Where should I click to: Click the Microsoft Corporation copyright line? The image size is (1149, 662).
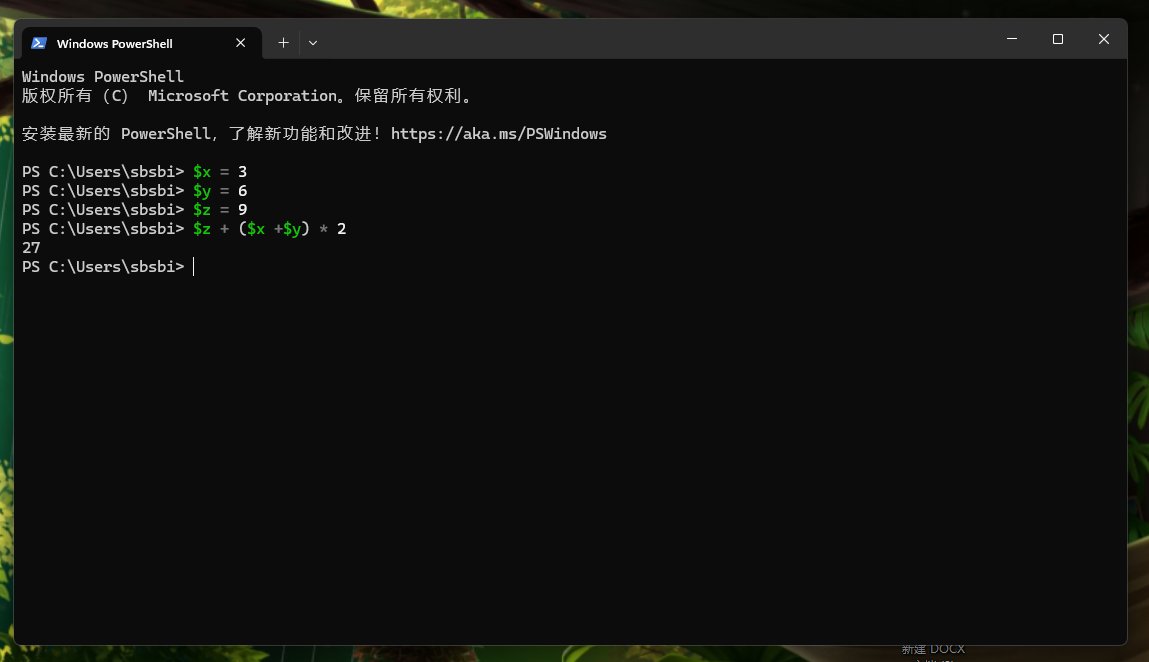(x=248, y=96)
